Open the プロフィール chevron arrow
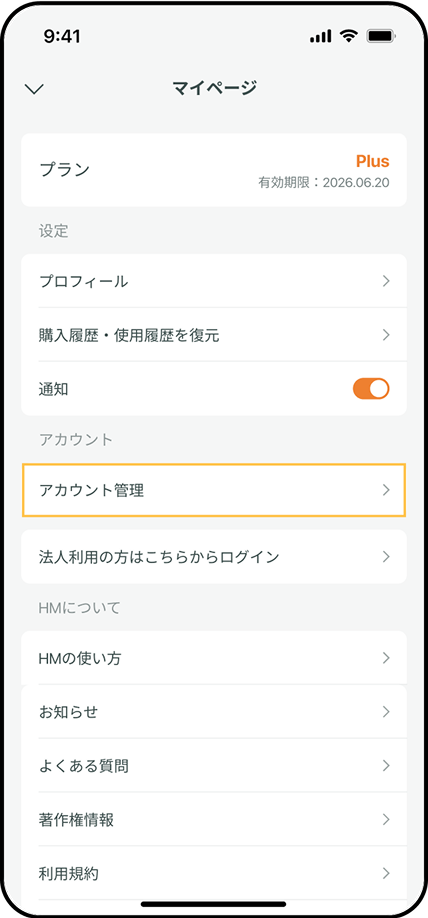Screen dimensions: 428x918 coord(386,281)
